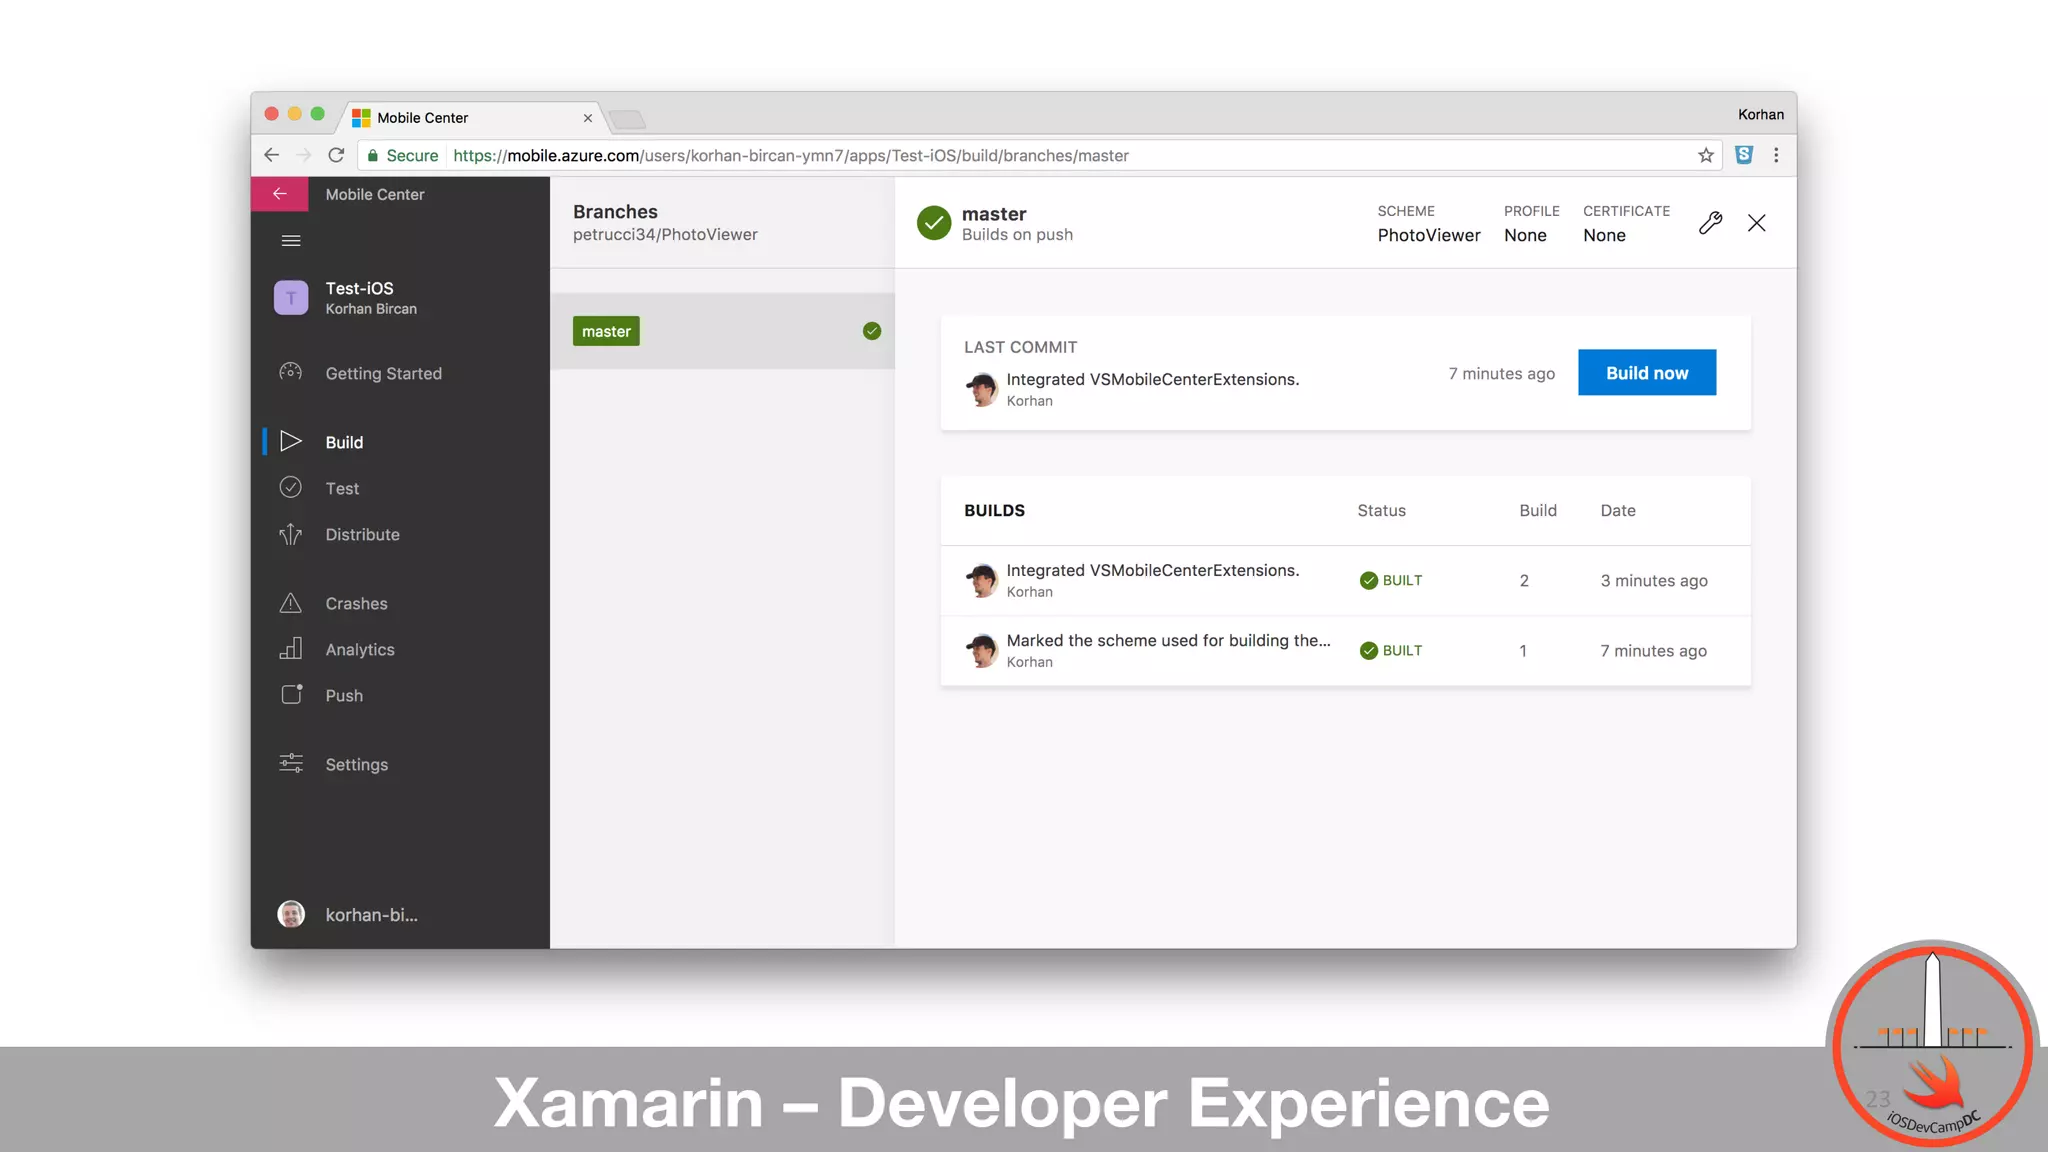
Task: Close the Mobile Center browser tab
Action: point(588,118)
